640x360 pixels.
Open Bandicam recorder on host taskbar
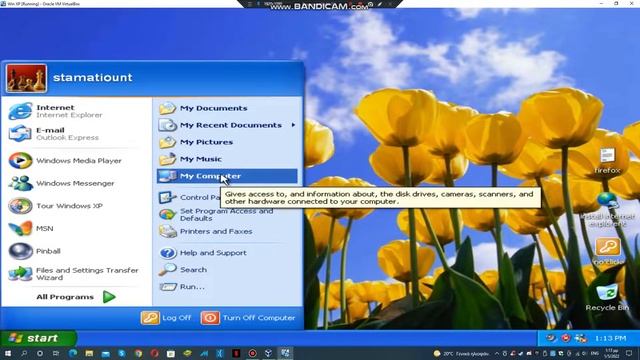point(253,353)
